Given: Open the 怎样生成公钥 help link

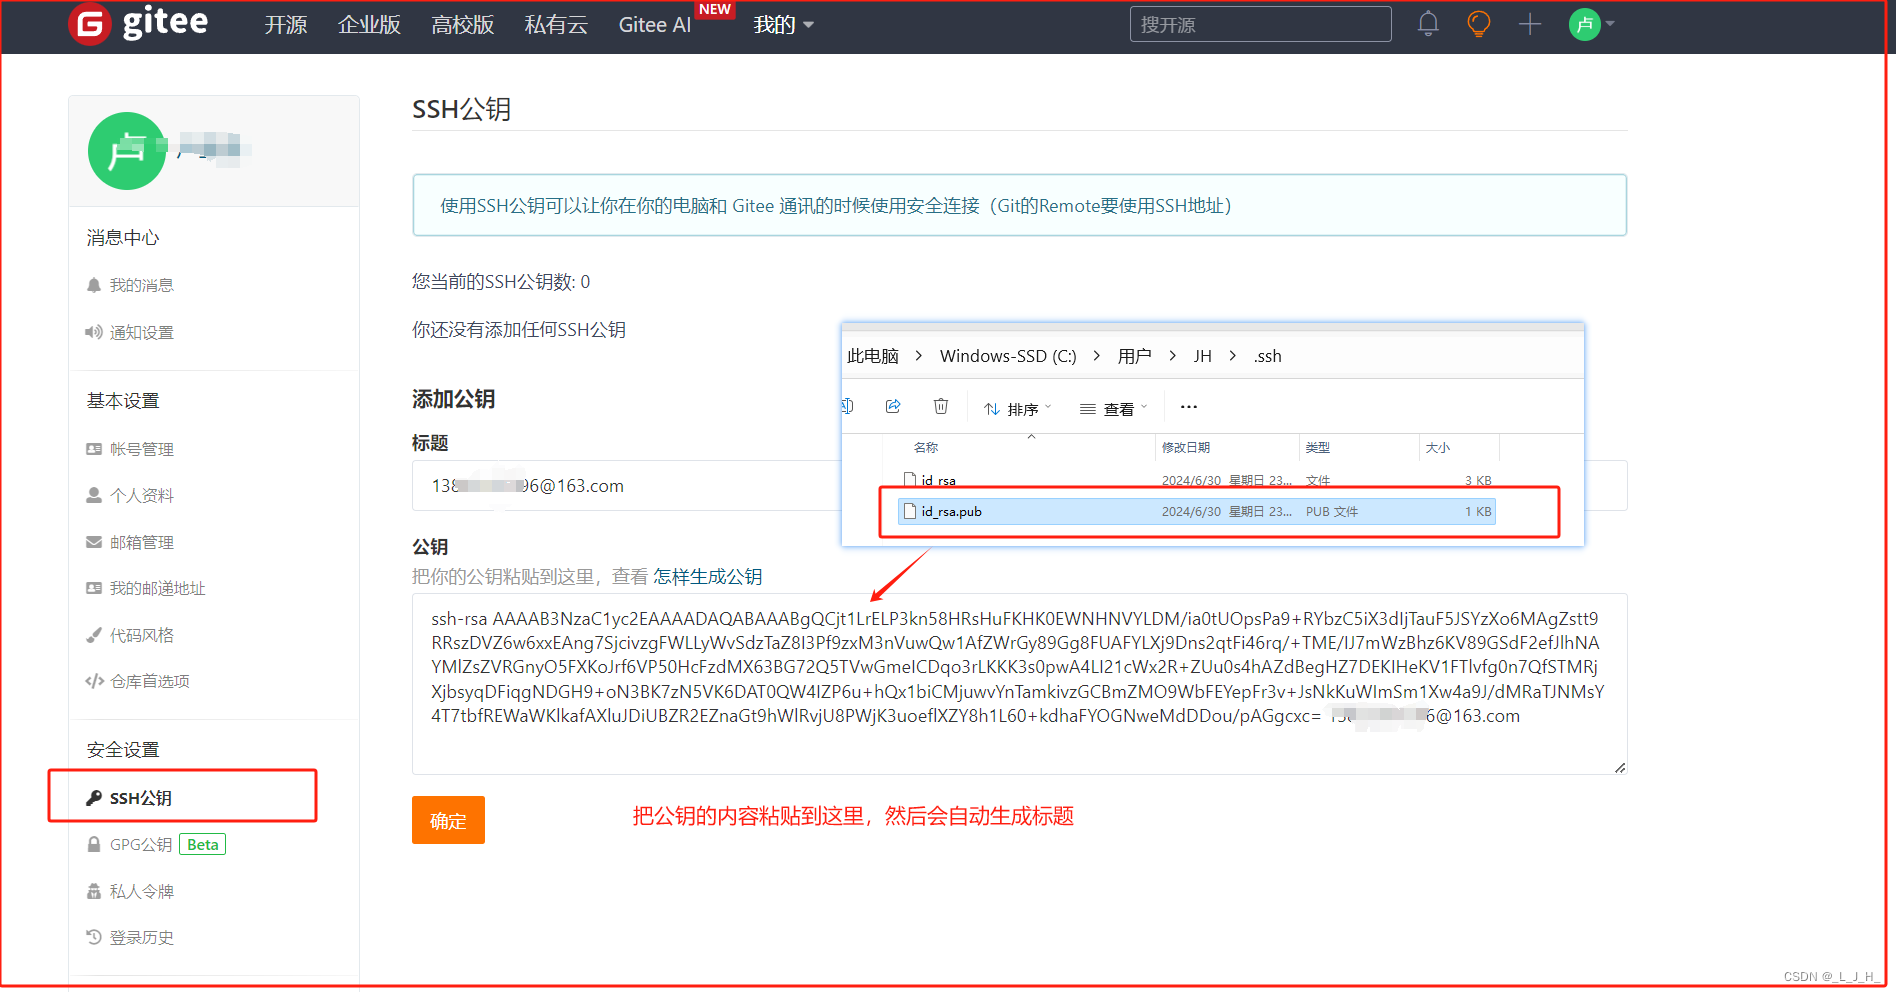Looking at the screenshot, I should pos(708,576).
